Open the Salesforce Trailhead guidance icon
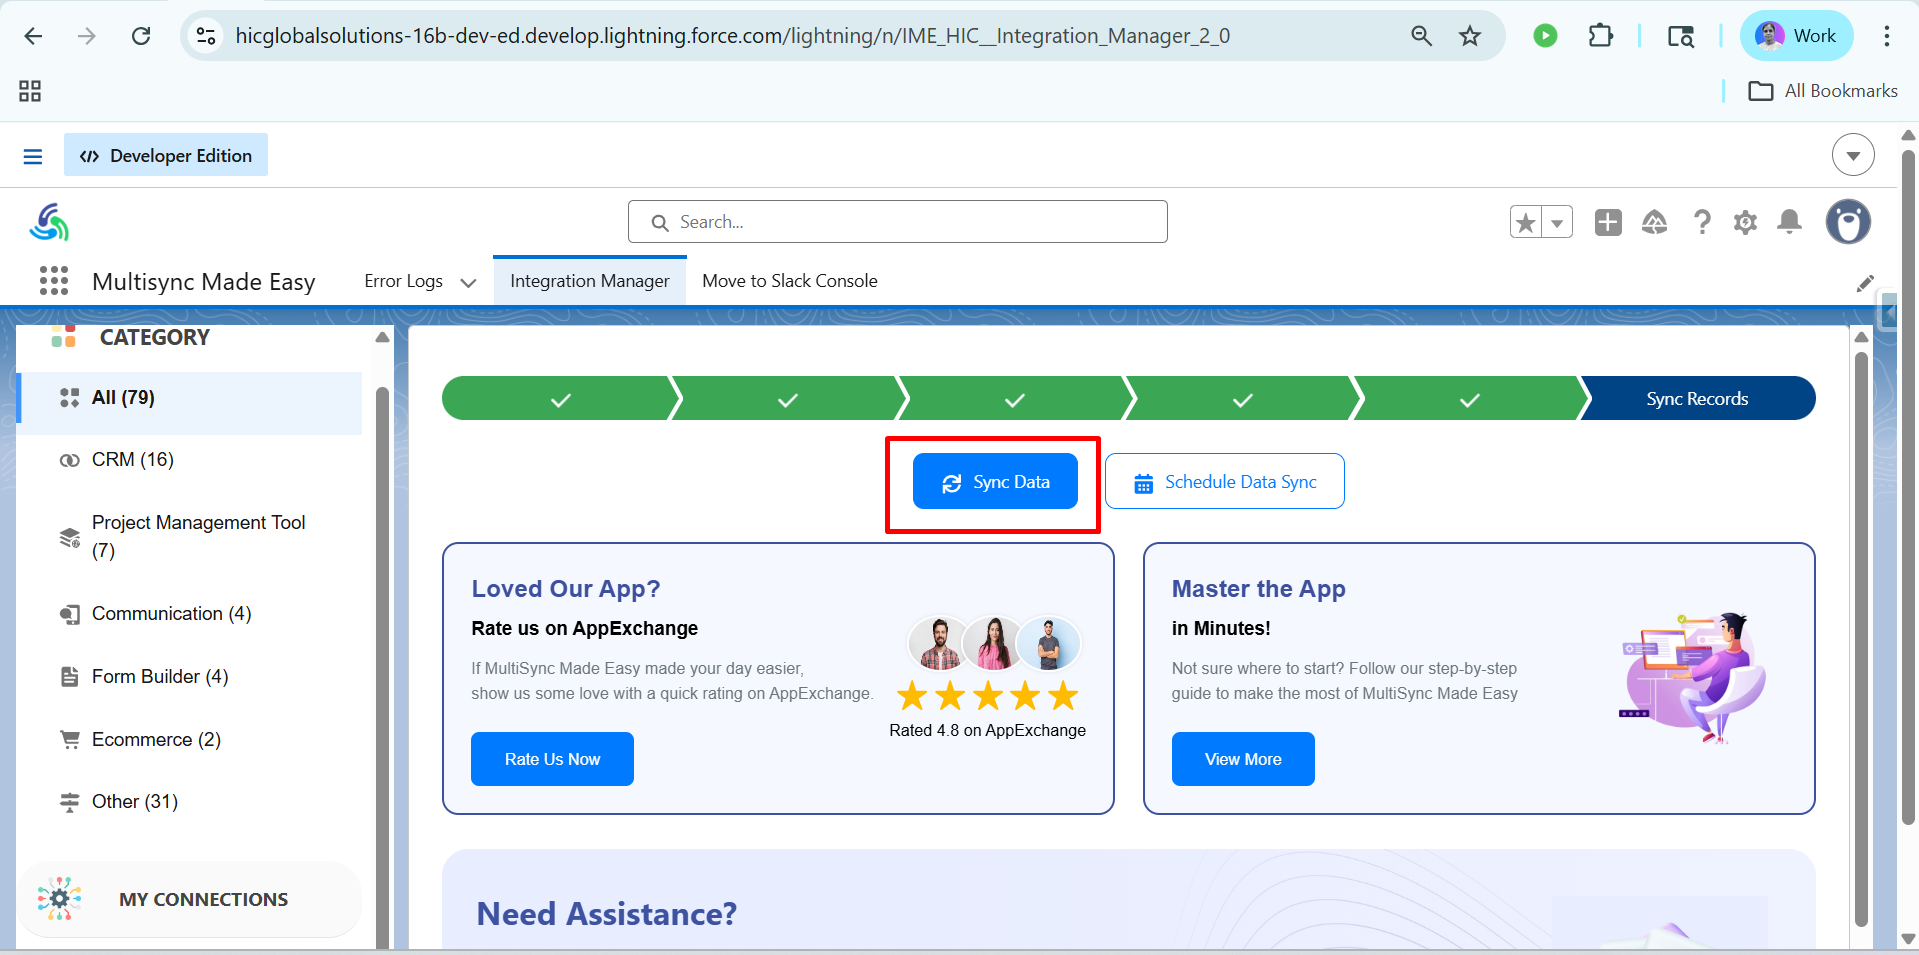The image size is (1919, 955). [1654, 222]
